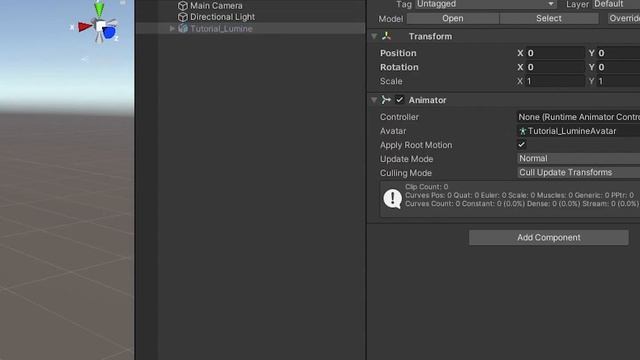Viewport: 640px width, 360px height.
Task: Click the Animator component icon
Action: point(386,100)
